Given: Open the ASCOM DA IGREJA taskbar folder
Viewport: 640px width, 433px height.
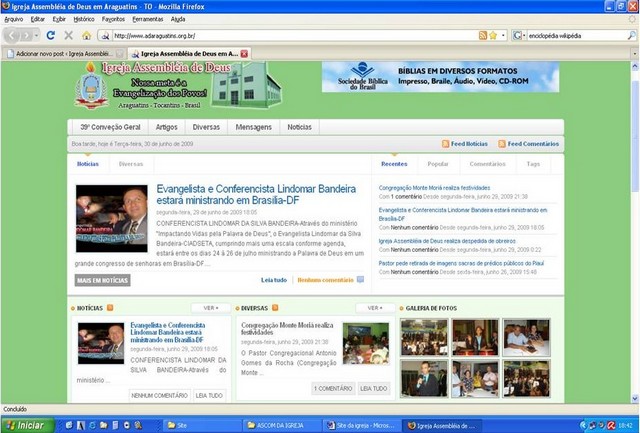Looking at the screenshot, I should coord(282,426).
